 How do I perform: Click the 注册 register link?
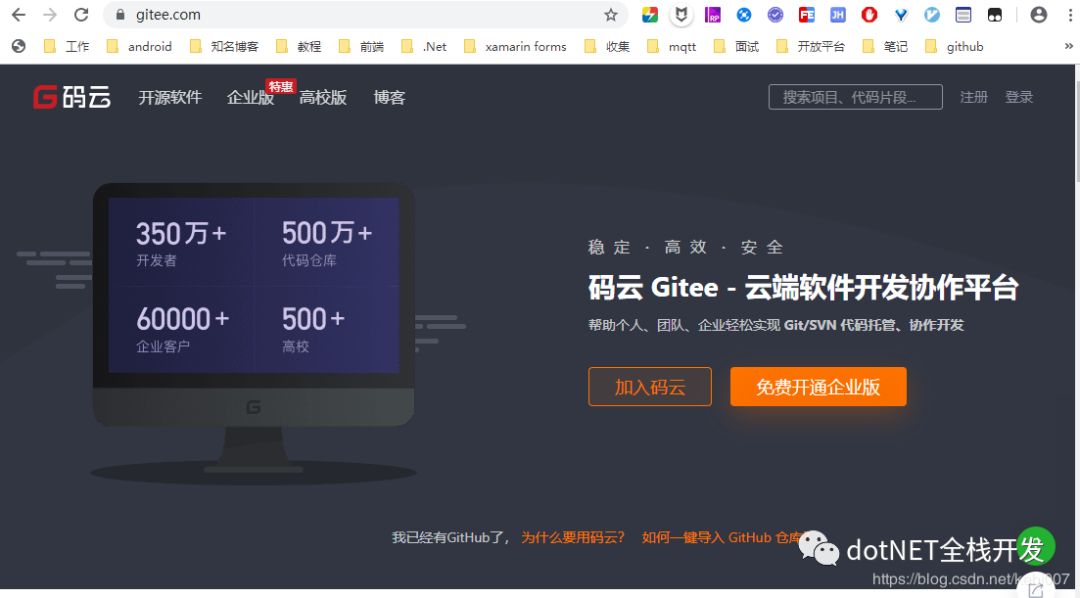point(974,97)
